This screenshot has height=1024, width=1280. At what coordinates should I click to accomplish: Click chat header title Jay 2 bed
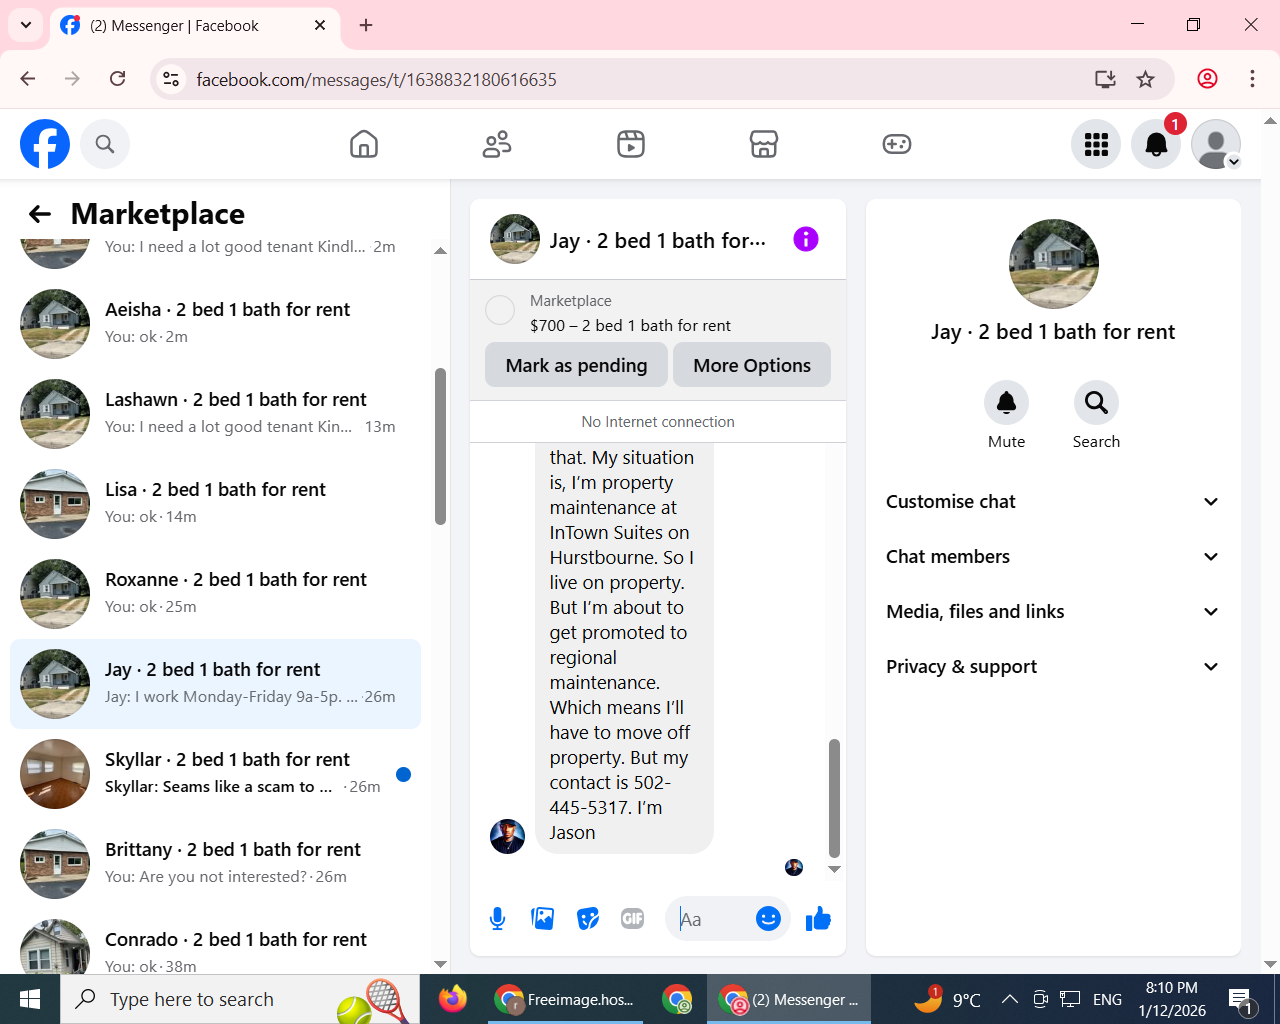pyautogui.click(x=658, y=241)
